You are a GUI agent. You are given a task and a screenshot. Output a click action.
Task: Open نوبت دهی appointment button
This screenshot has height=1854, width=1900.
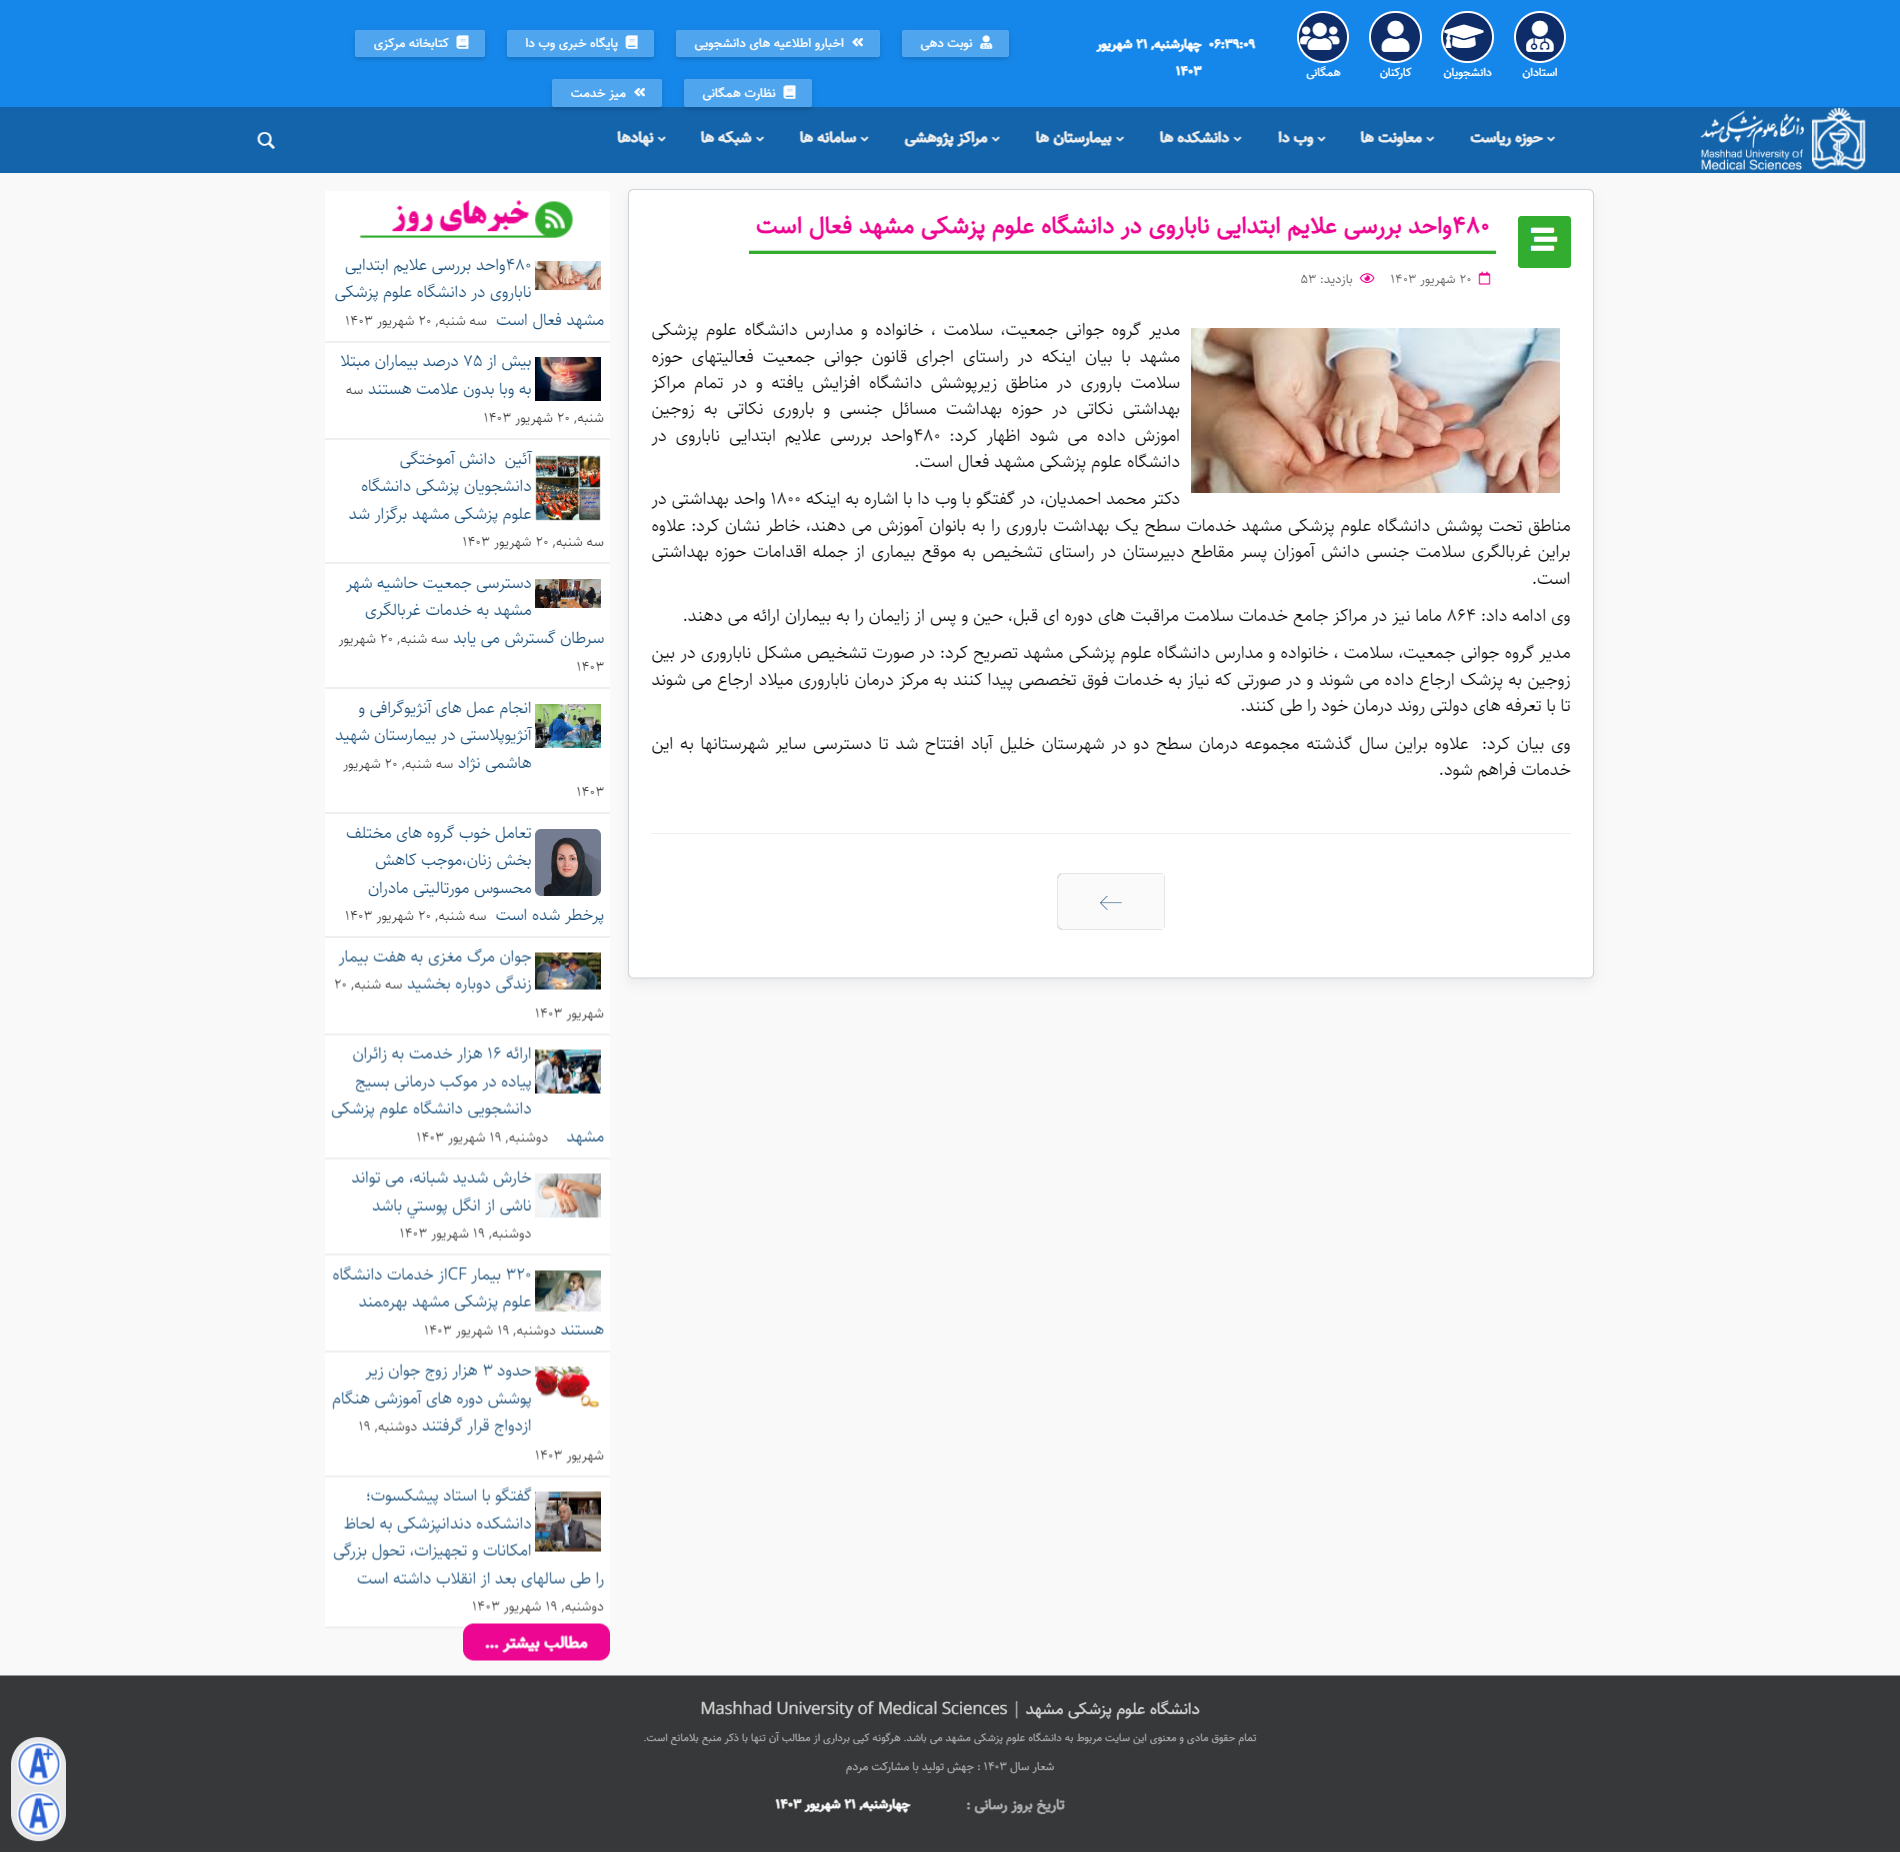coord(955,43)
